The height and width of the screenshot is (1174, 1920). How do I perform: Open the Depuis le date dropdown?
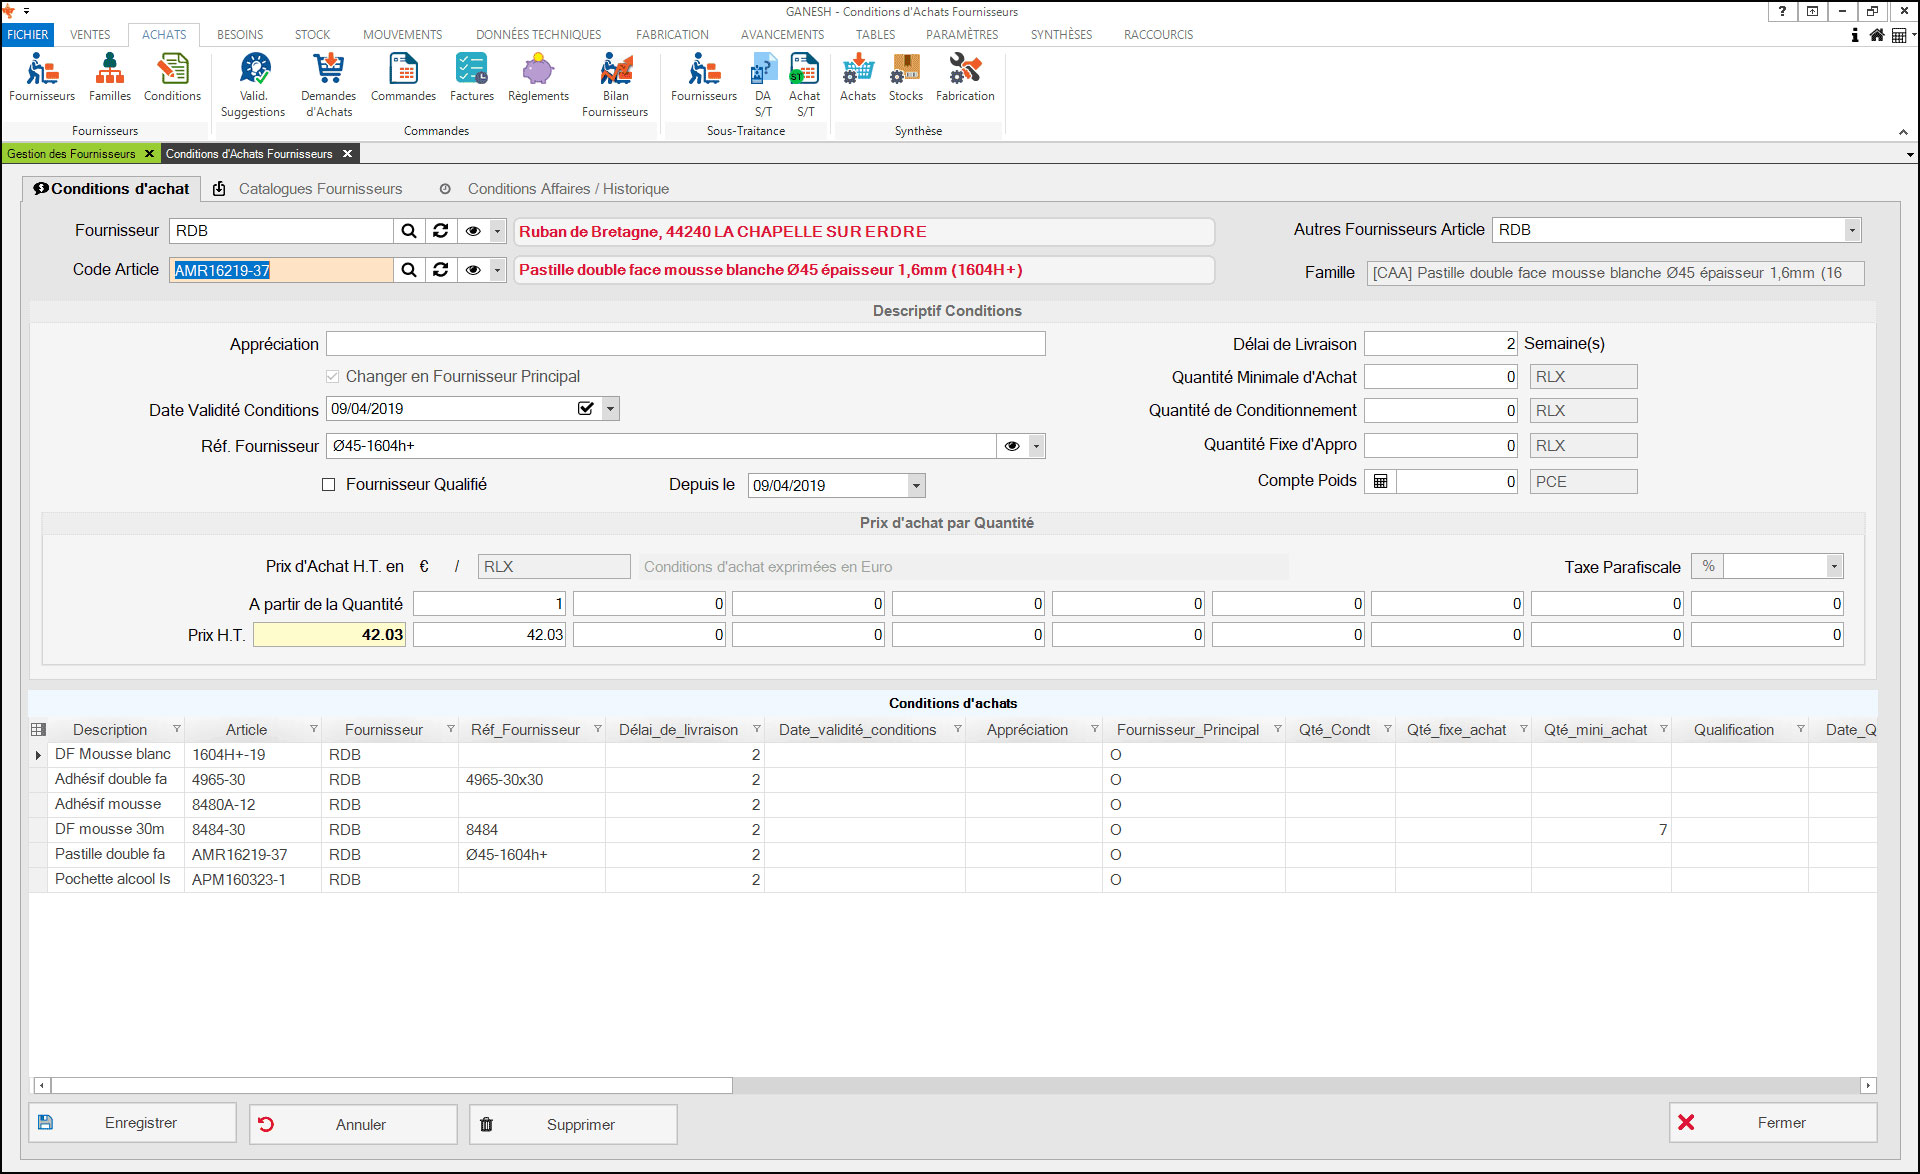tap(915, 486)
